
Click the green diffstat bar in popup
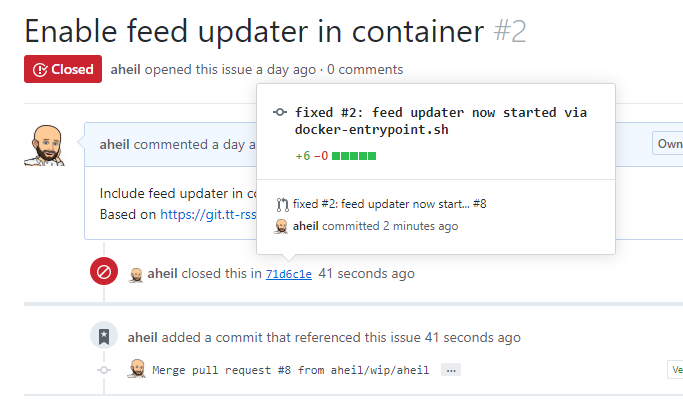354,156
